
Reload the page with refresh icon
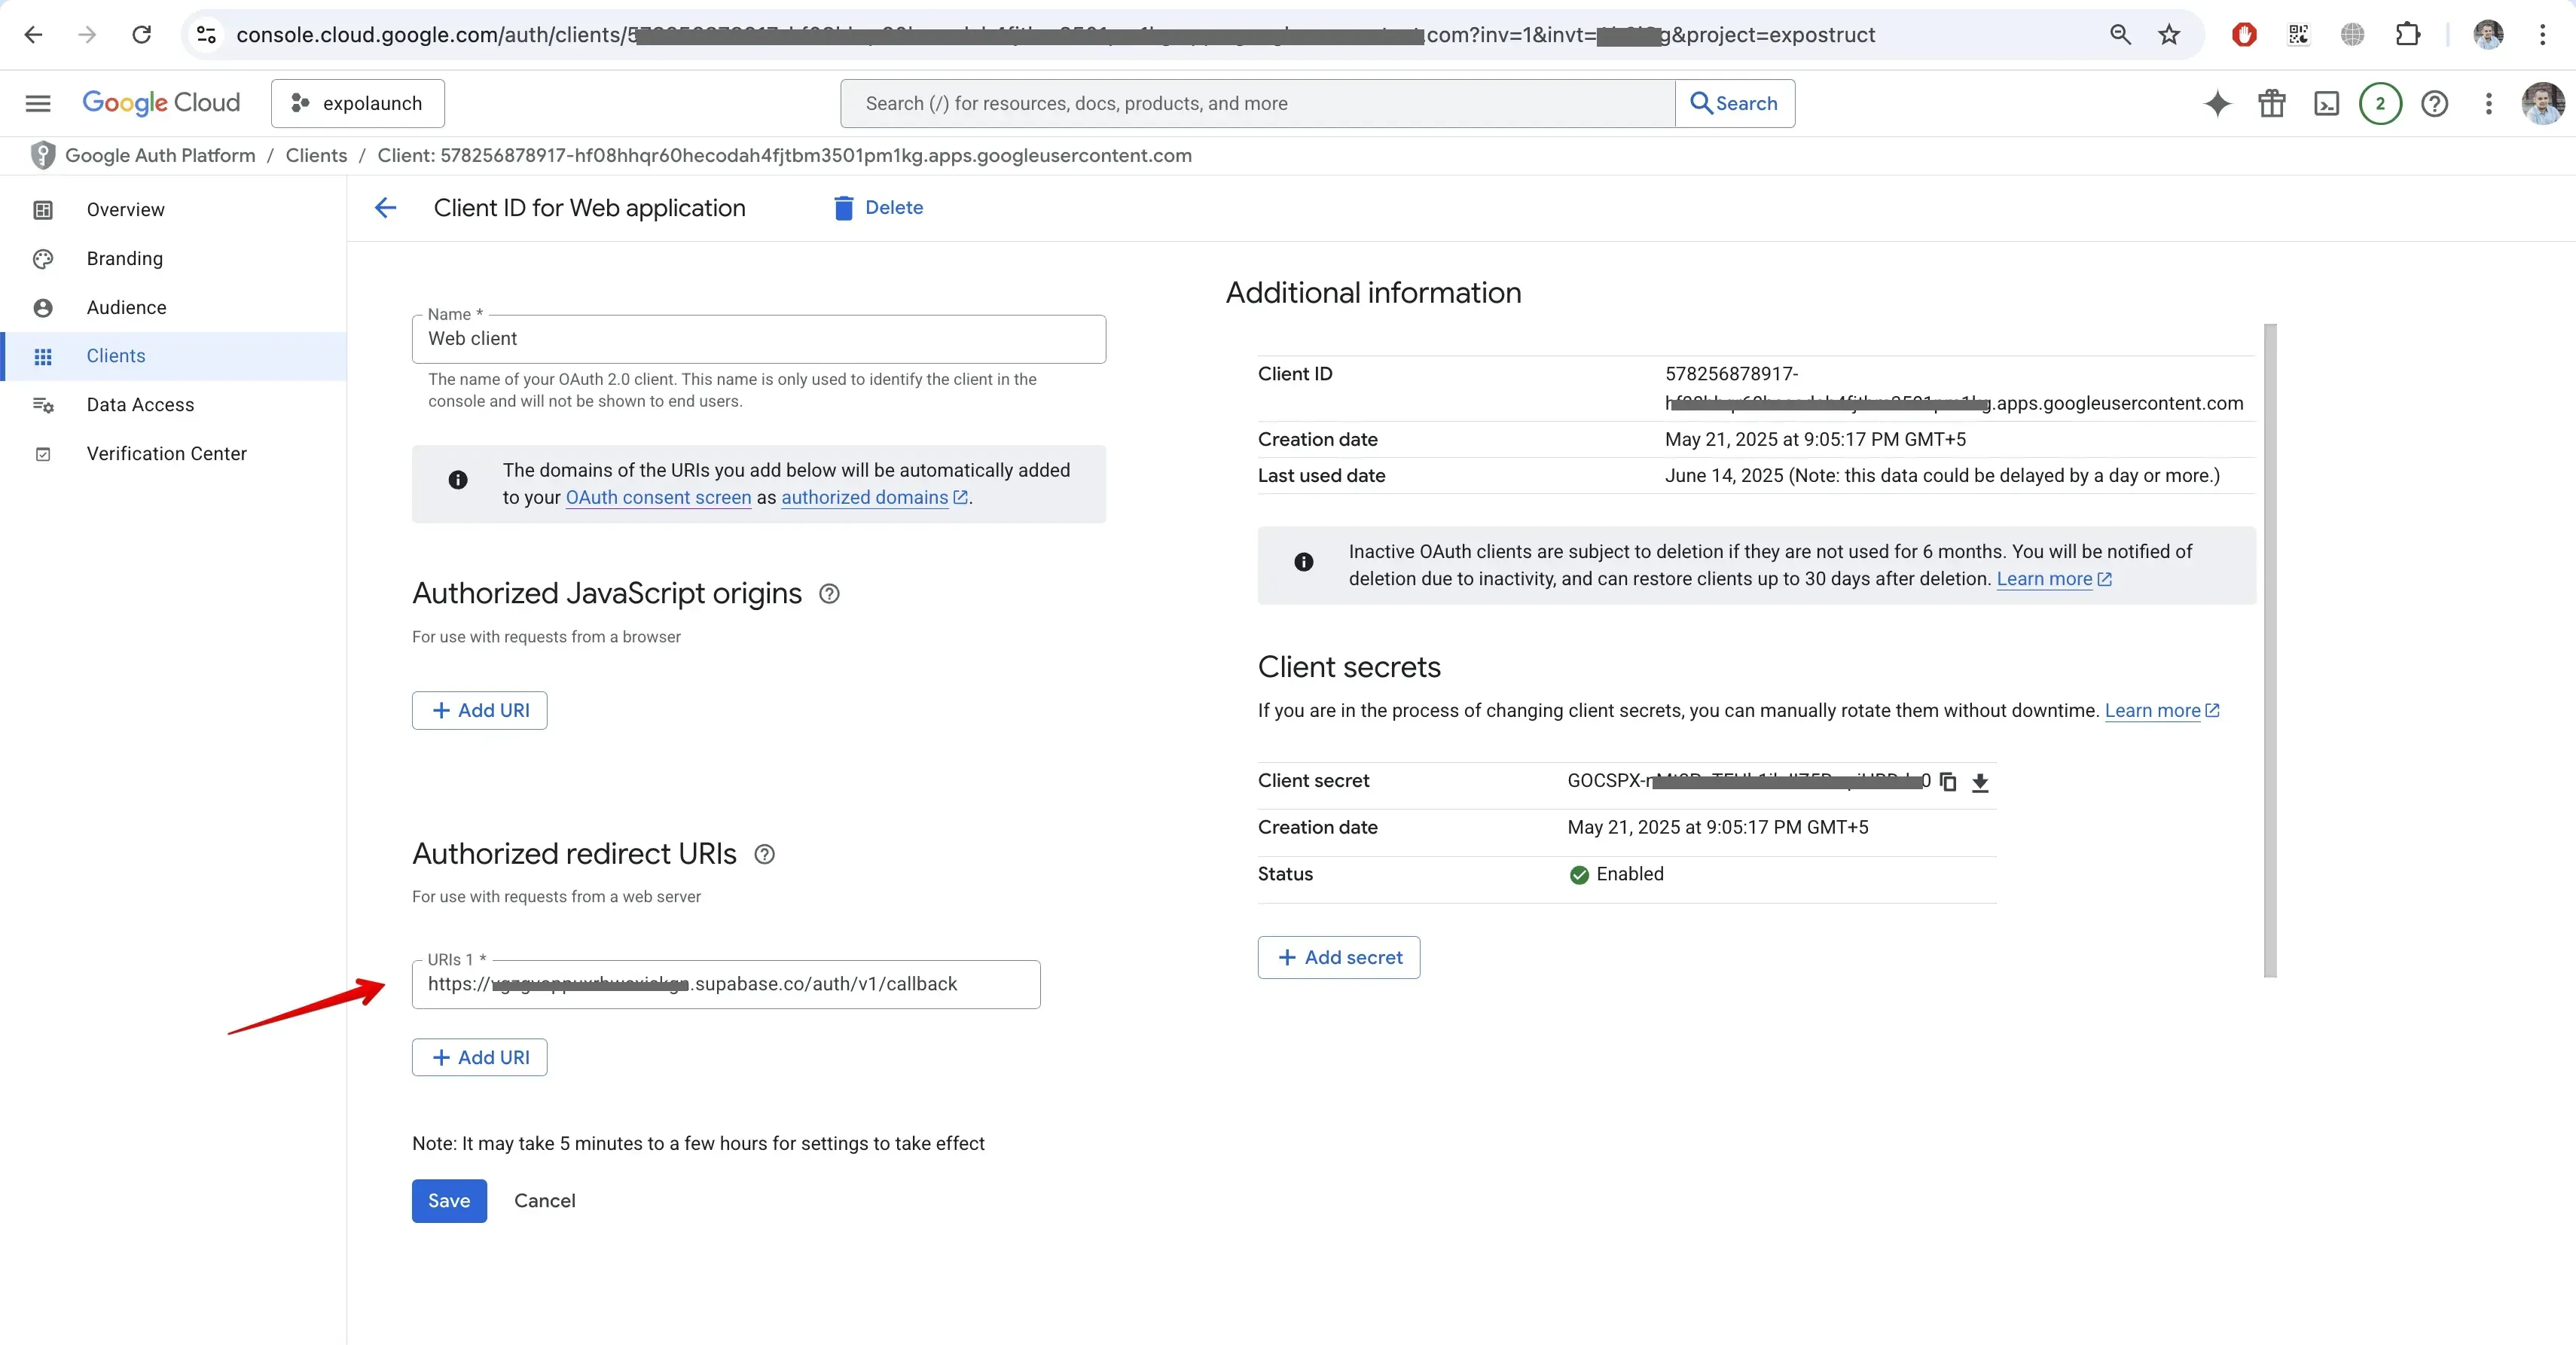[x=142, y=35]
